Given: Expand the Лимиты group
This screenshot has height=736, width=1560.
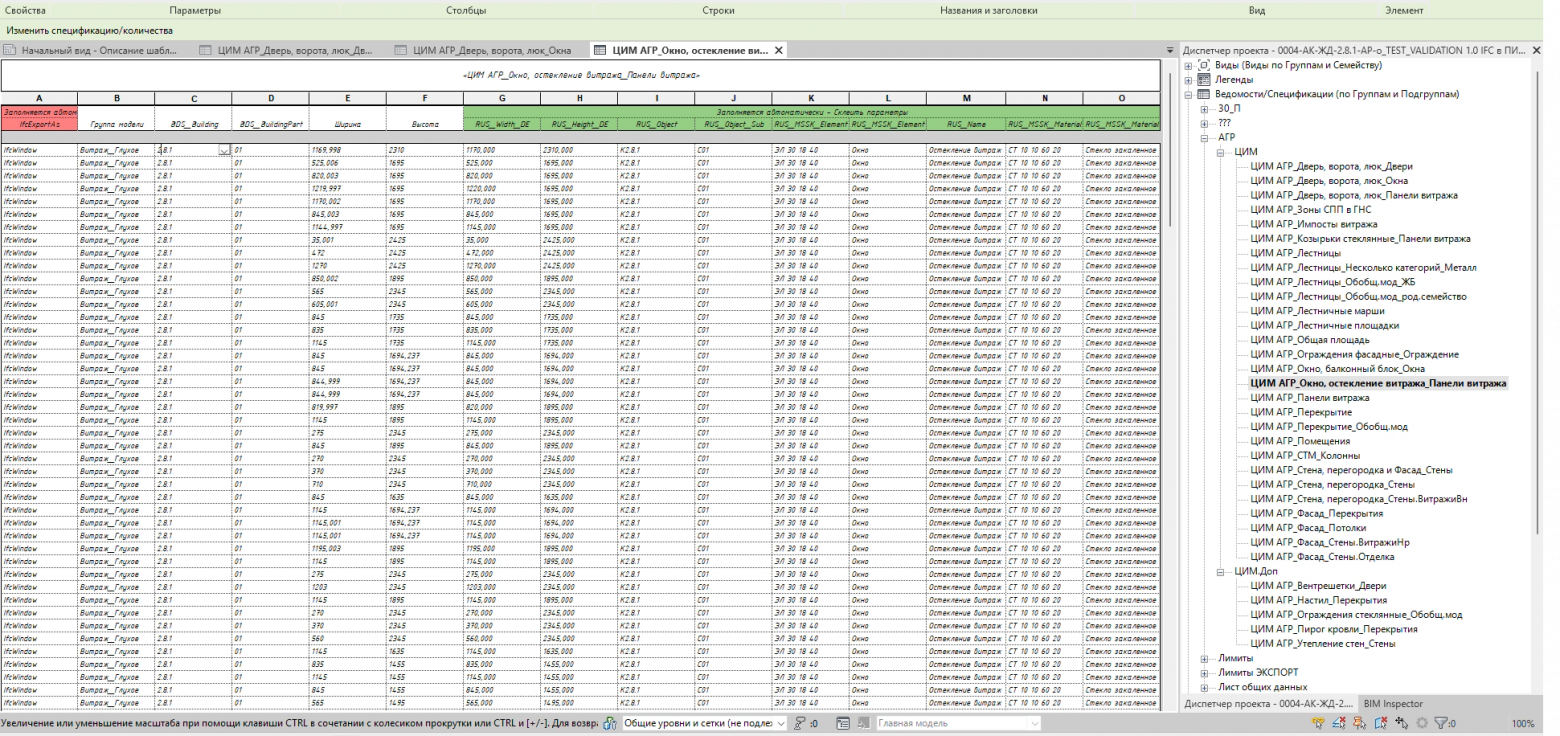Looking at the screenshot, I should pos(1205,658).
